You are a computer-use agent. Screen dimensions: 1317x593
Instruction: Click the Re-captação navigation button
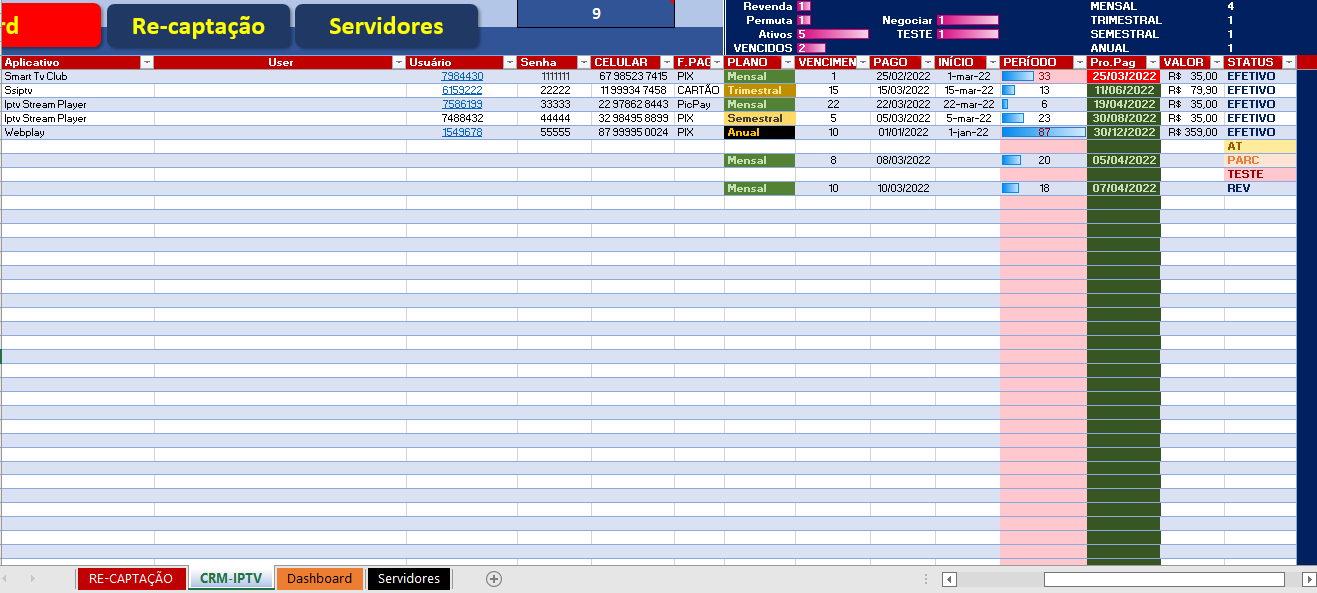tap(198, 26)
